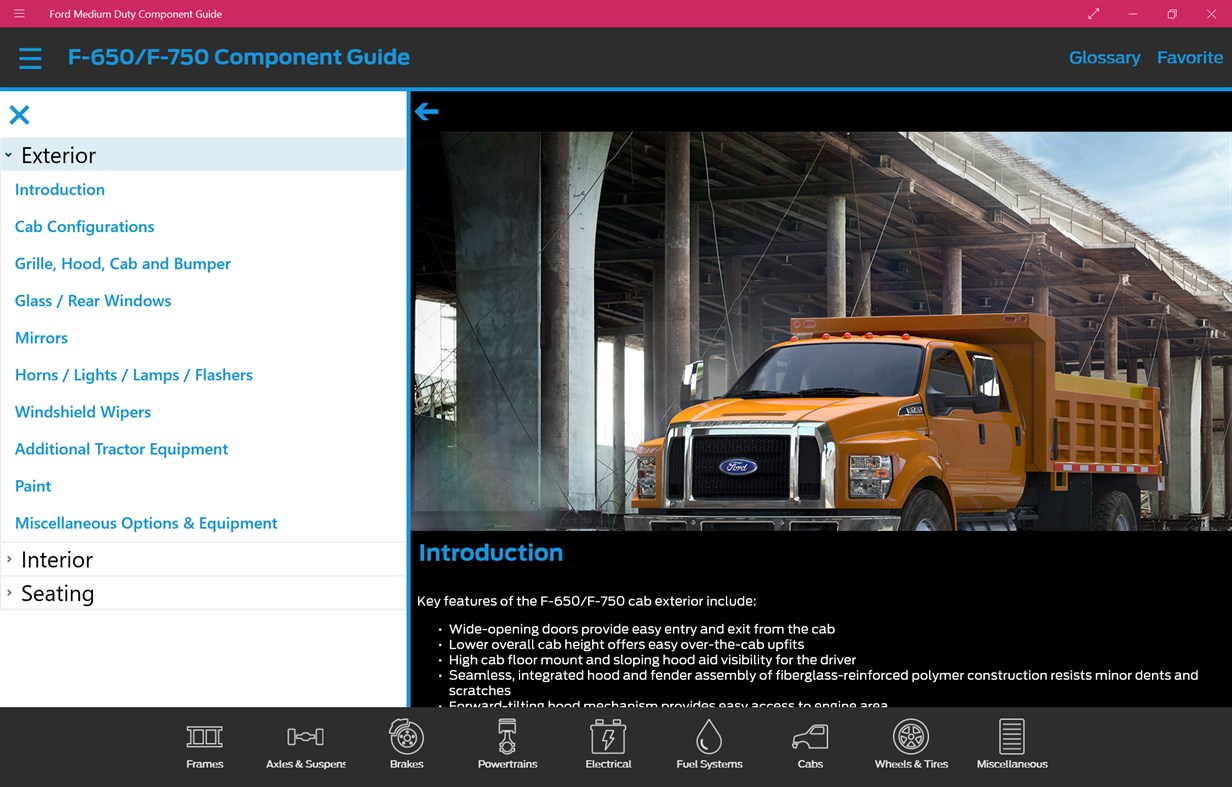Open the Glossary menu item
This screenshot has height=787, width=1232.
pos(1104,57)
